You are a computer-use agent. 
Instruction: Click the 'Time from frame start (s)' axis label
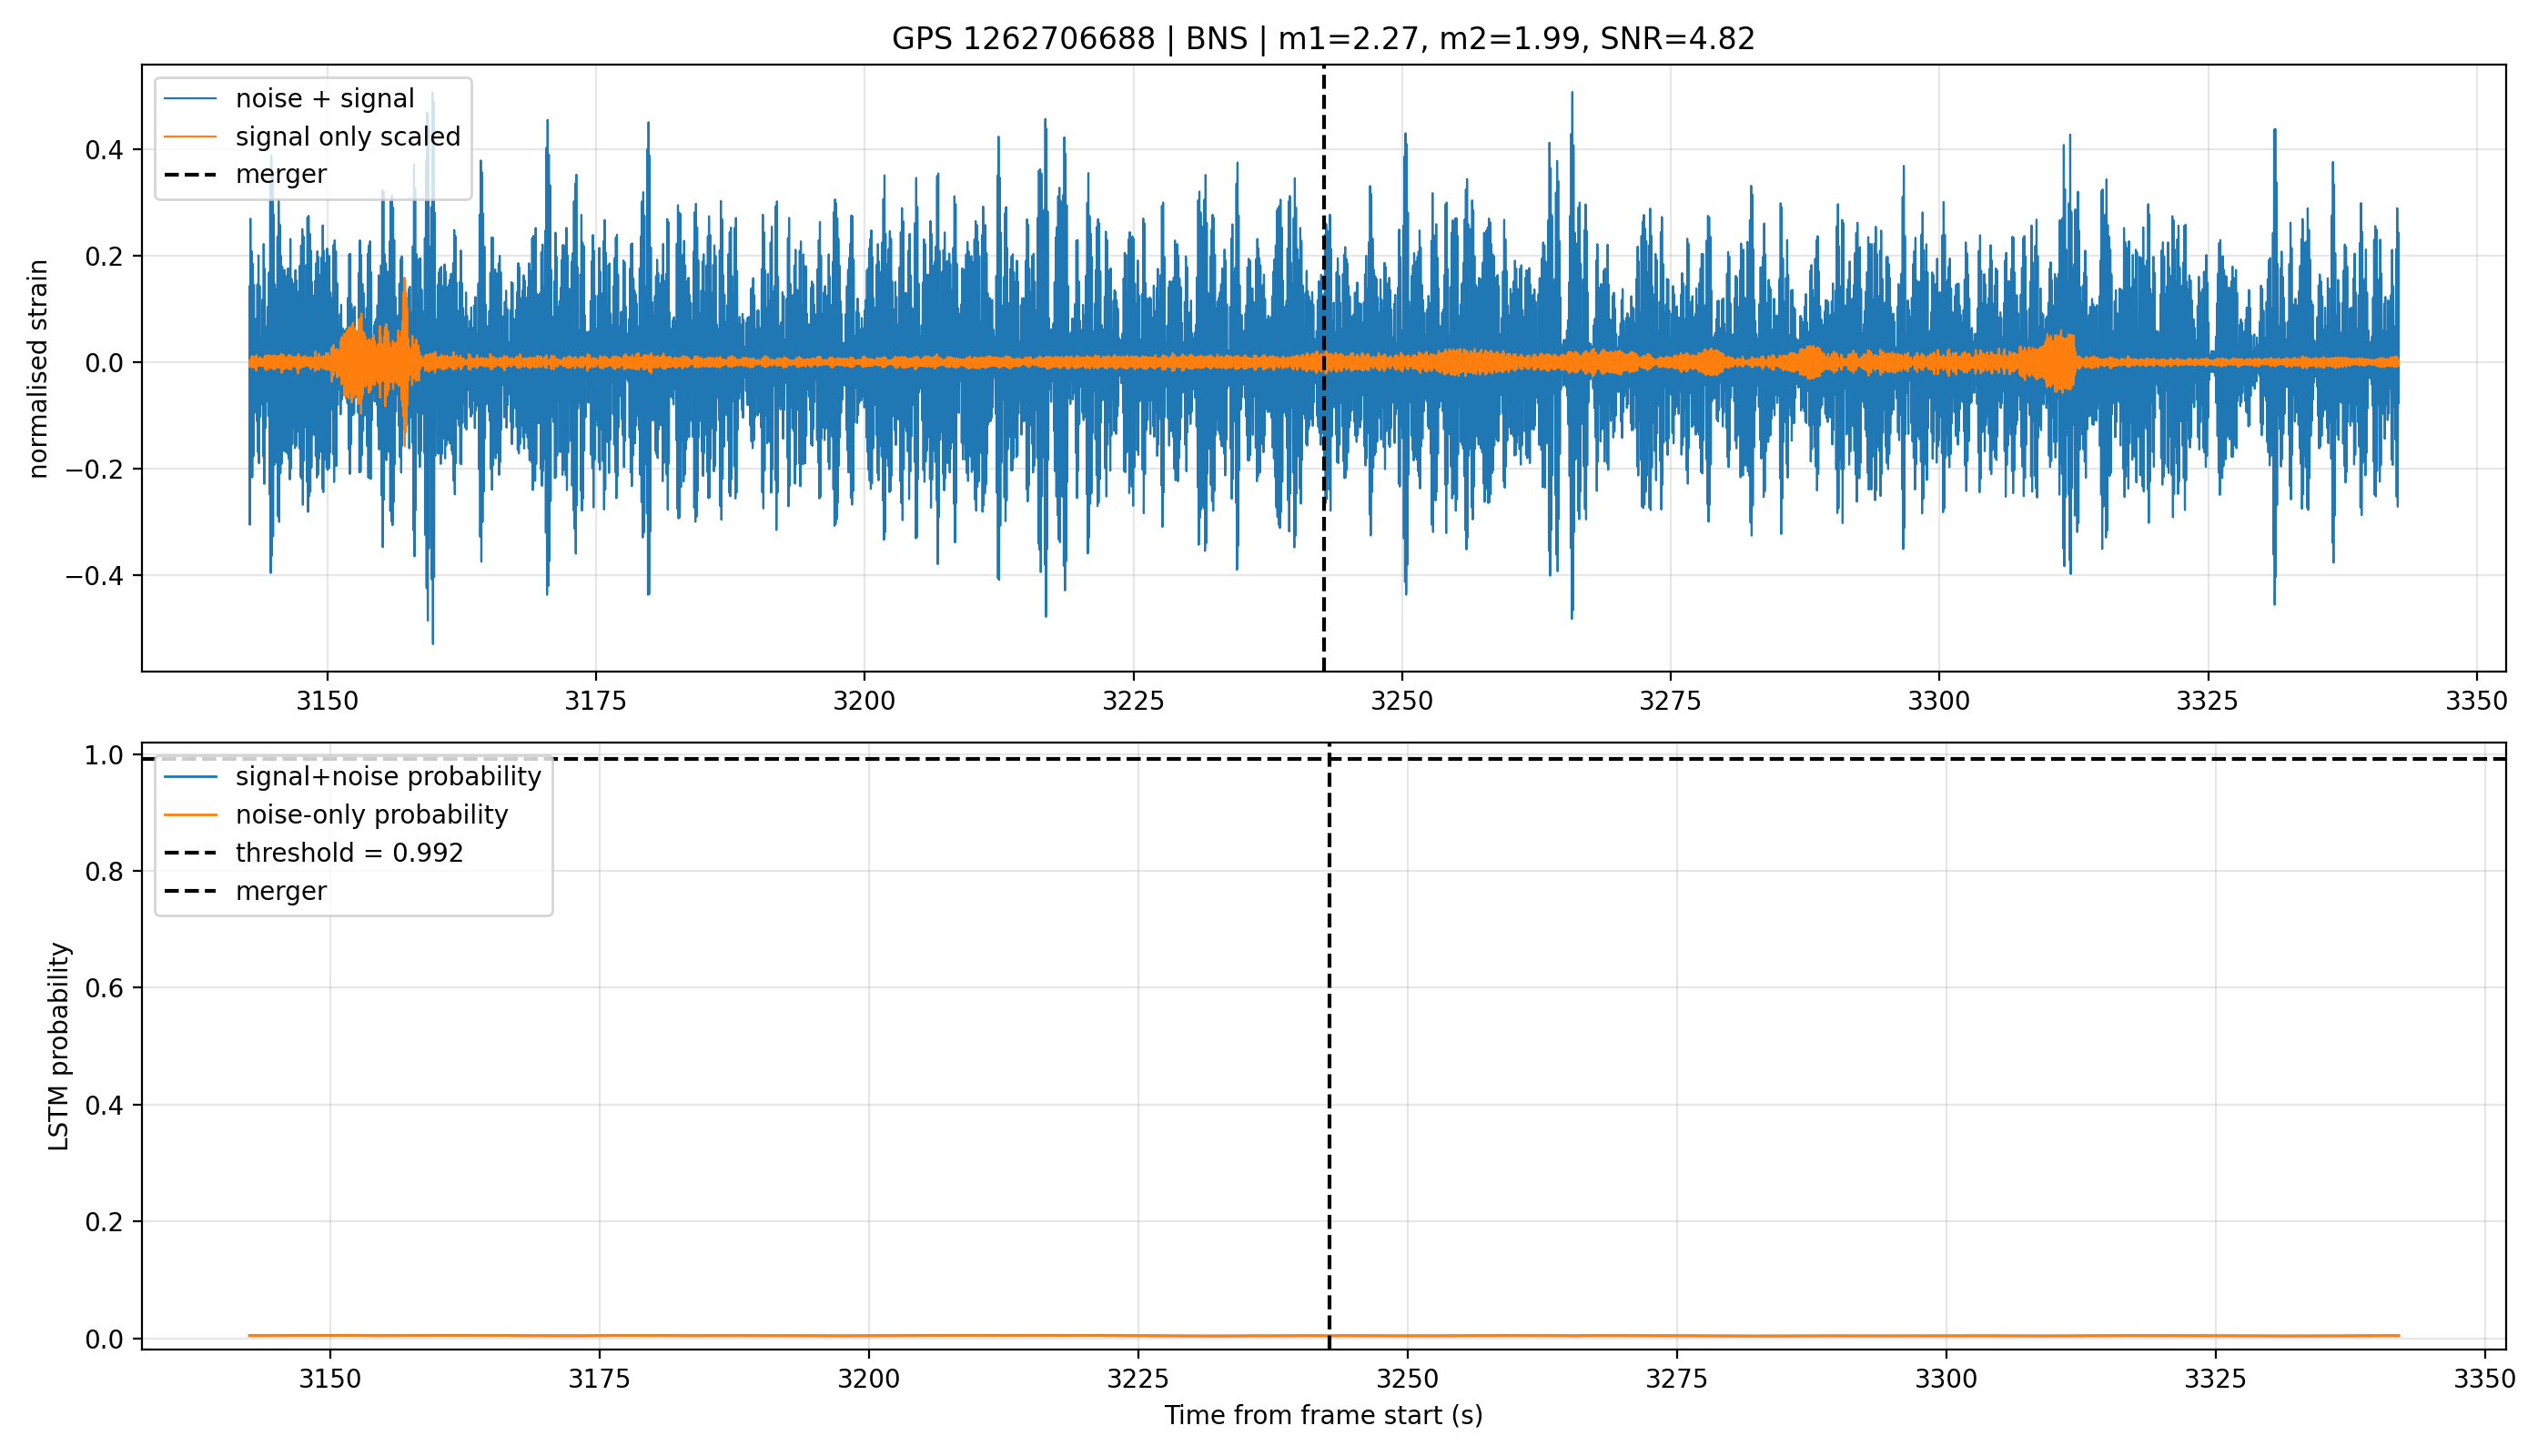tap(1323, 1415)
